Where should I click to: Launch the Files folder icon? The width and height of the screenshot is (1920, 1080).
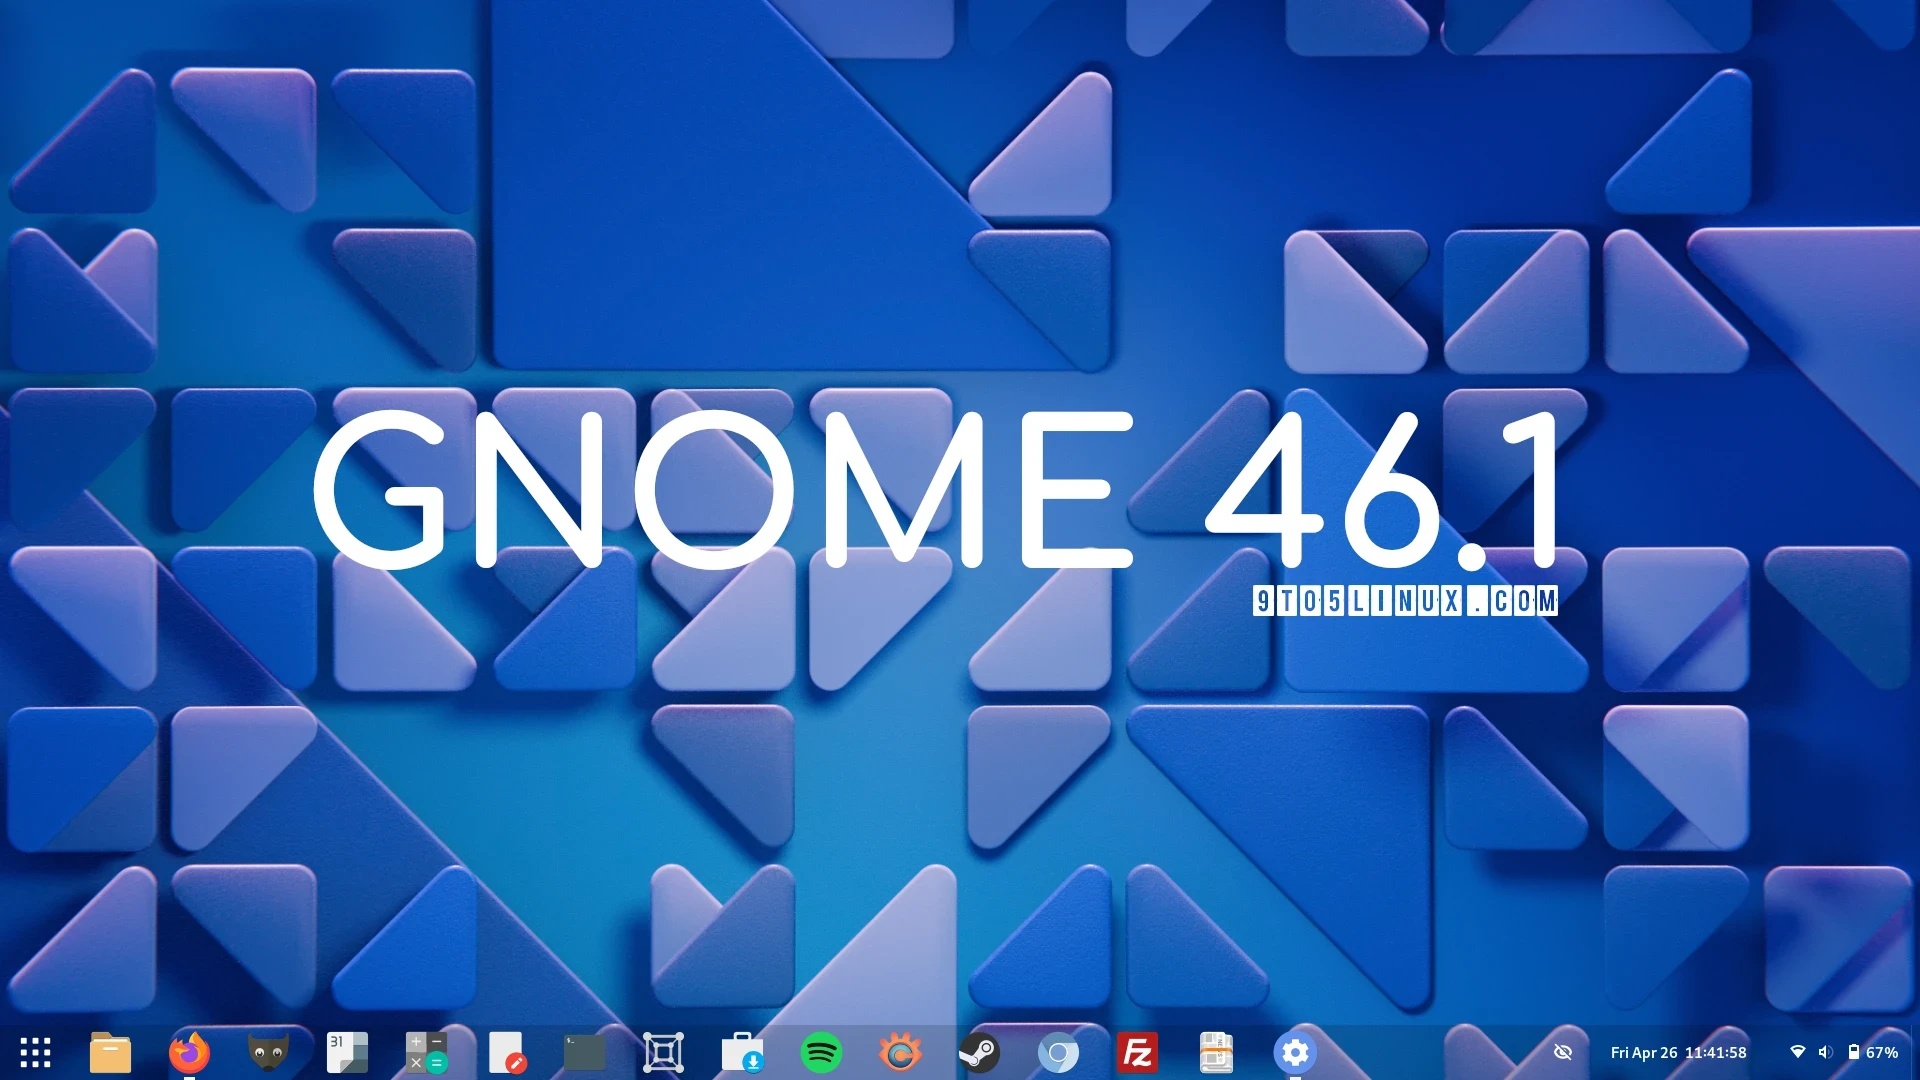[x=110, y=1052]
